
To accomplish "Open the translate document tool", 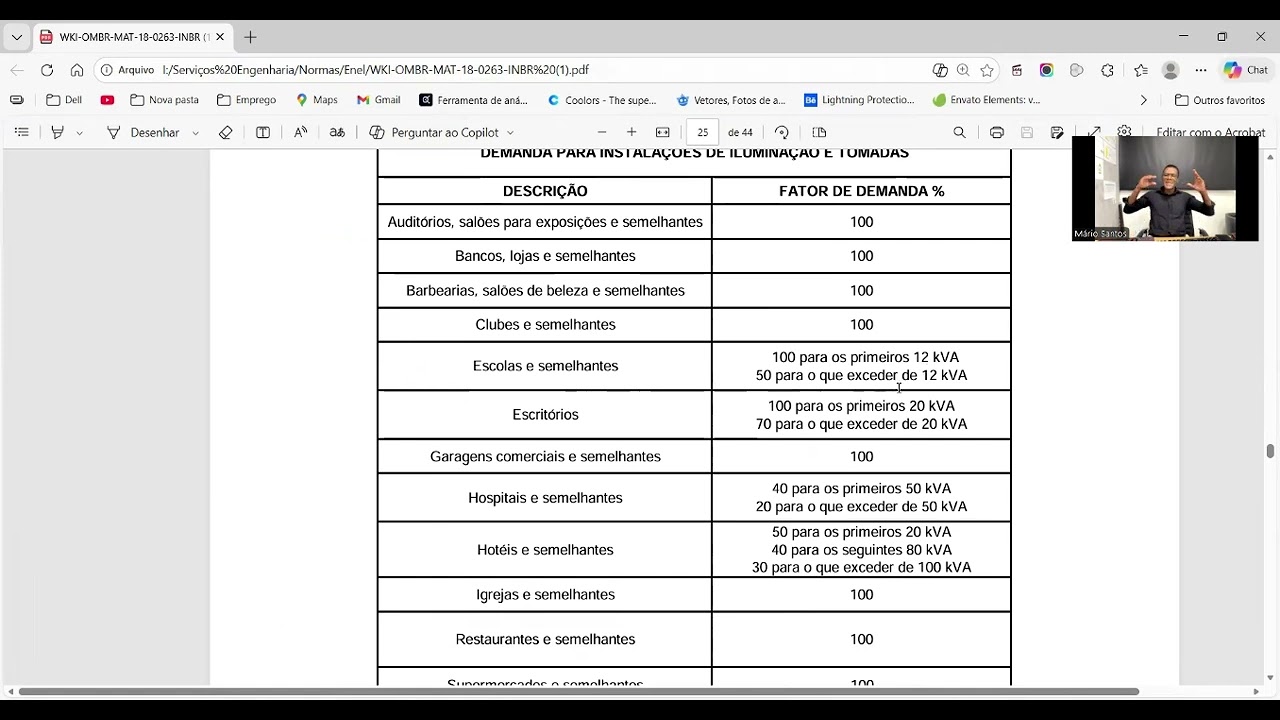I will (337, 132).
